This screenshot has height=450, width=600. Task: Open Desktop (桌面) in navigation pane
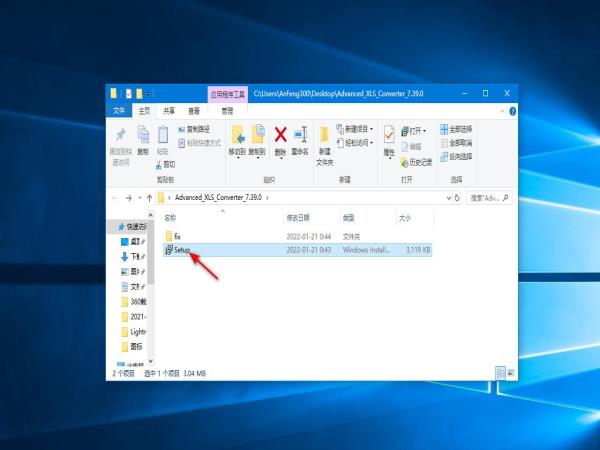click(133, 241)
